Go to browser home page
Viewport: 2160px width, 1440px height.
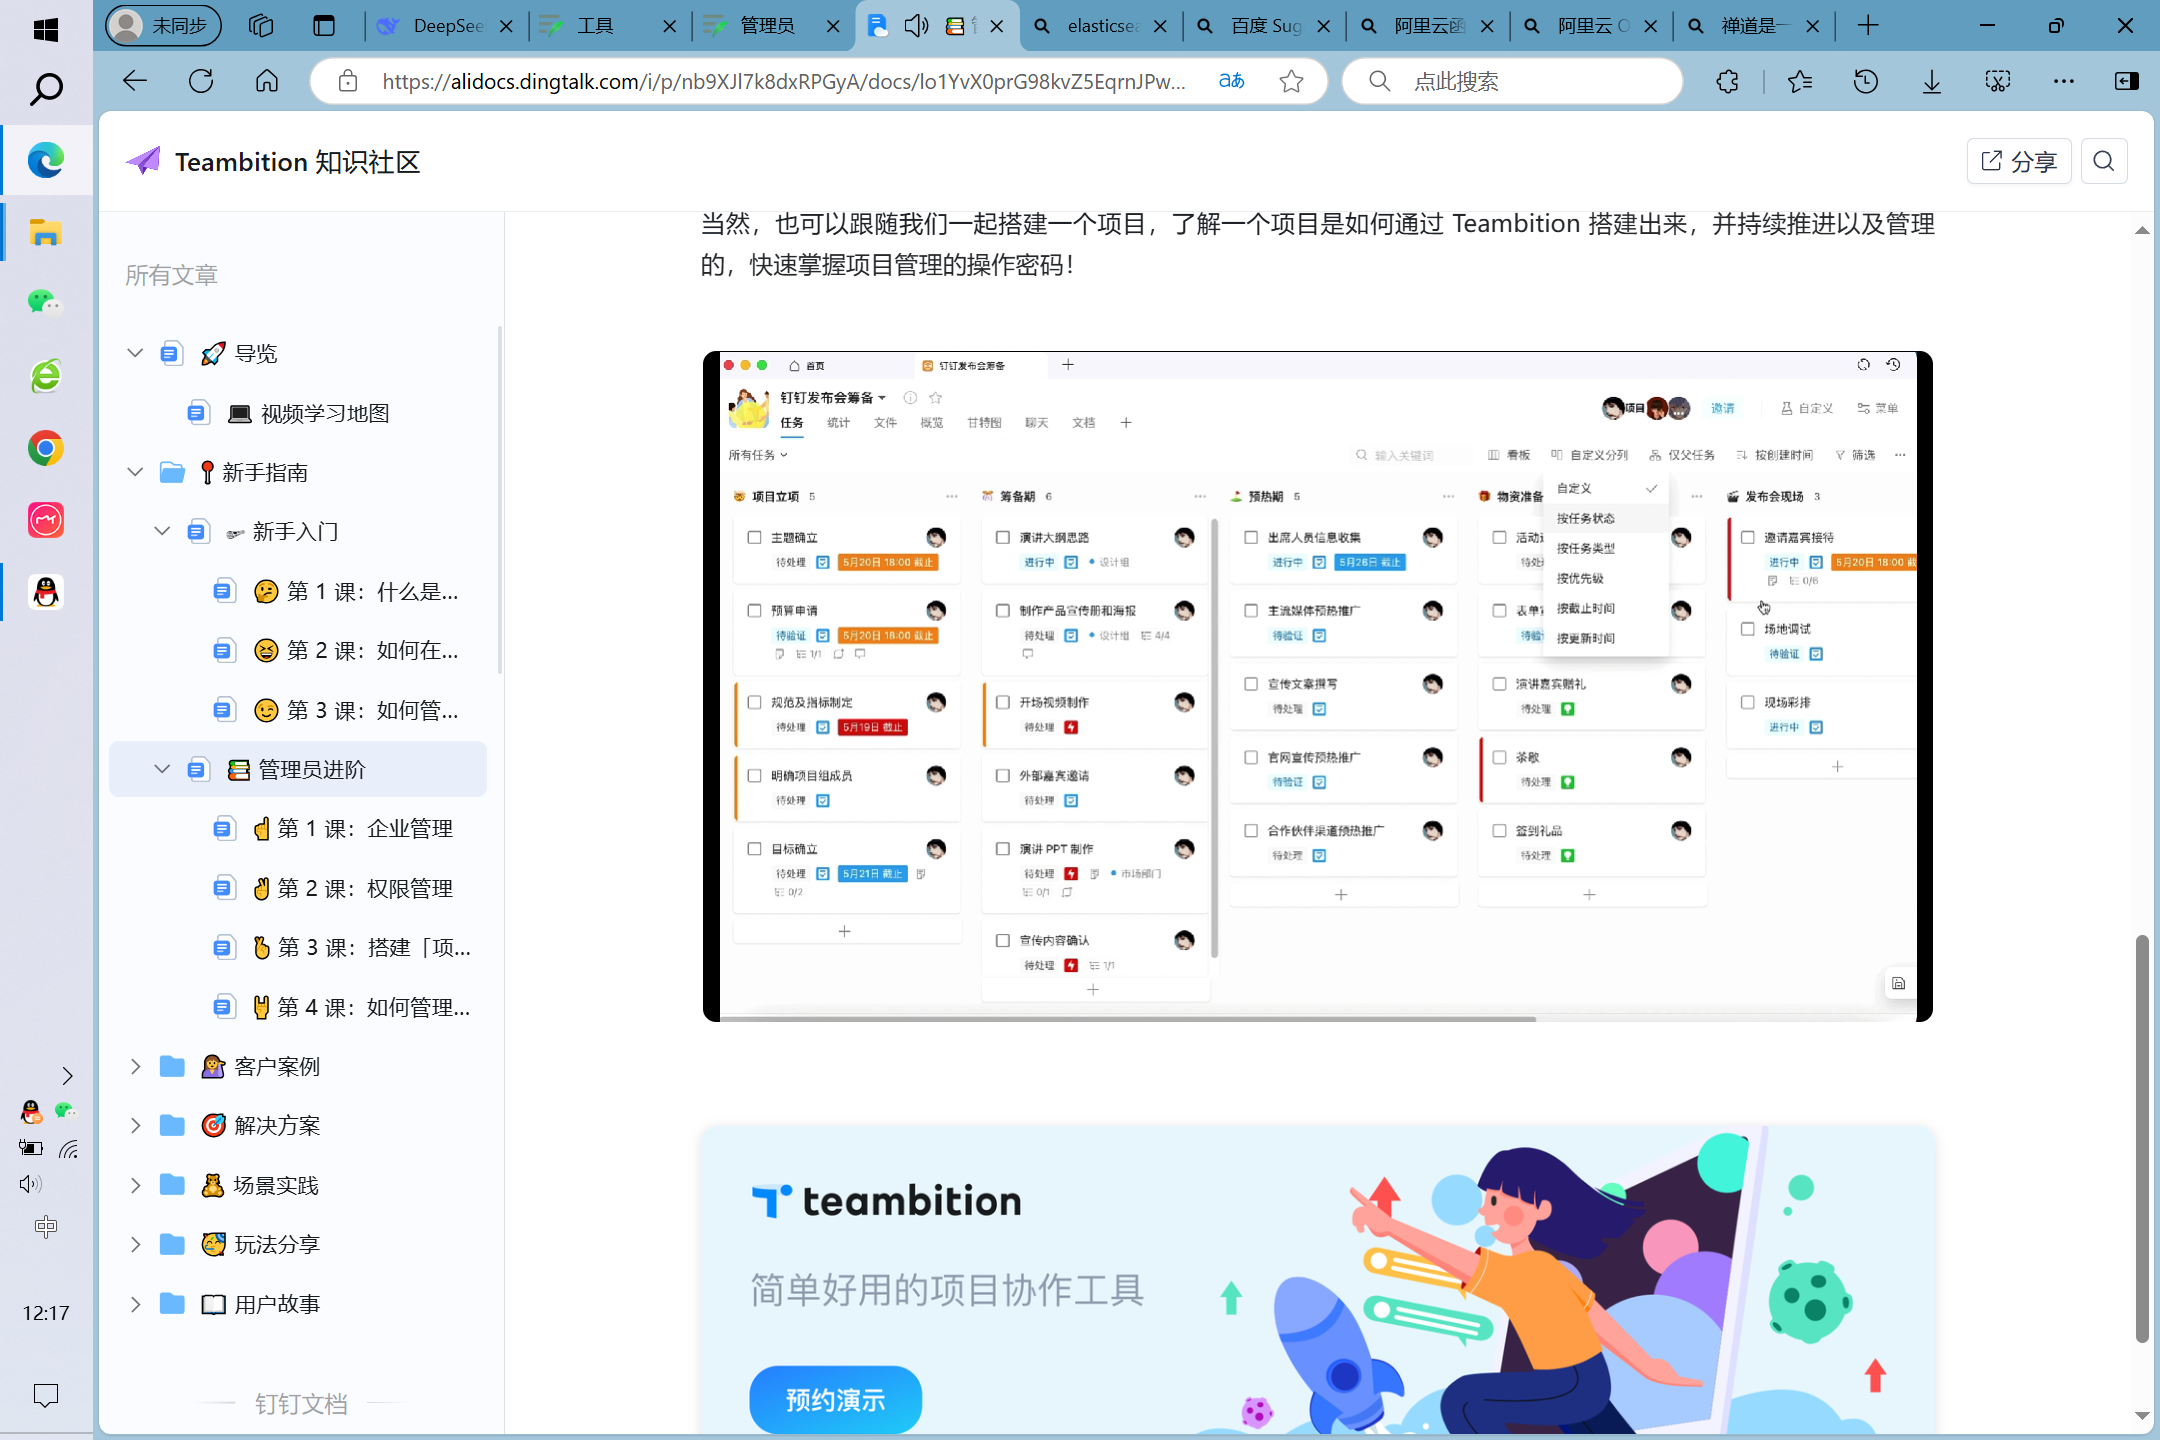267,81
